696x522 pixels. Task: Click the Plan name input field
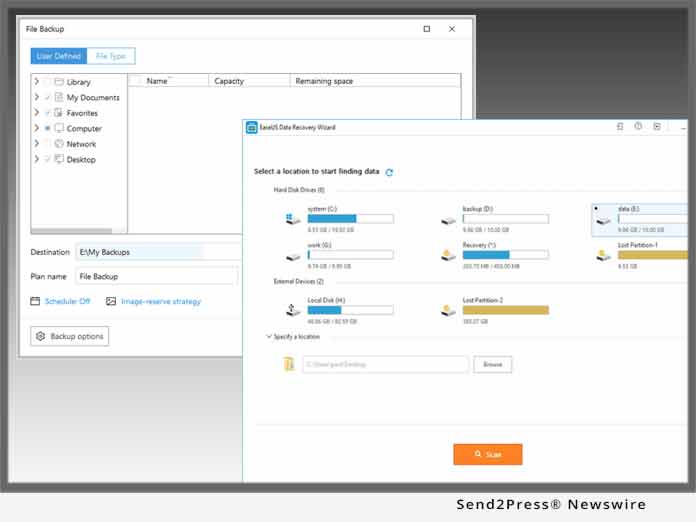[156, 276]
